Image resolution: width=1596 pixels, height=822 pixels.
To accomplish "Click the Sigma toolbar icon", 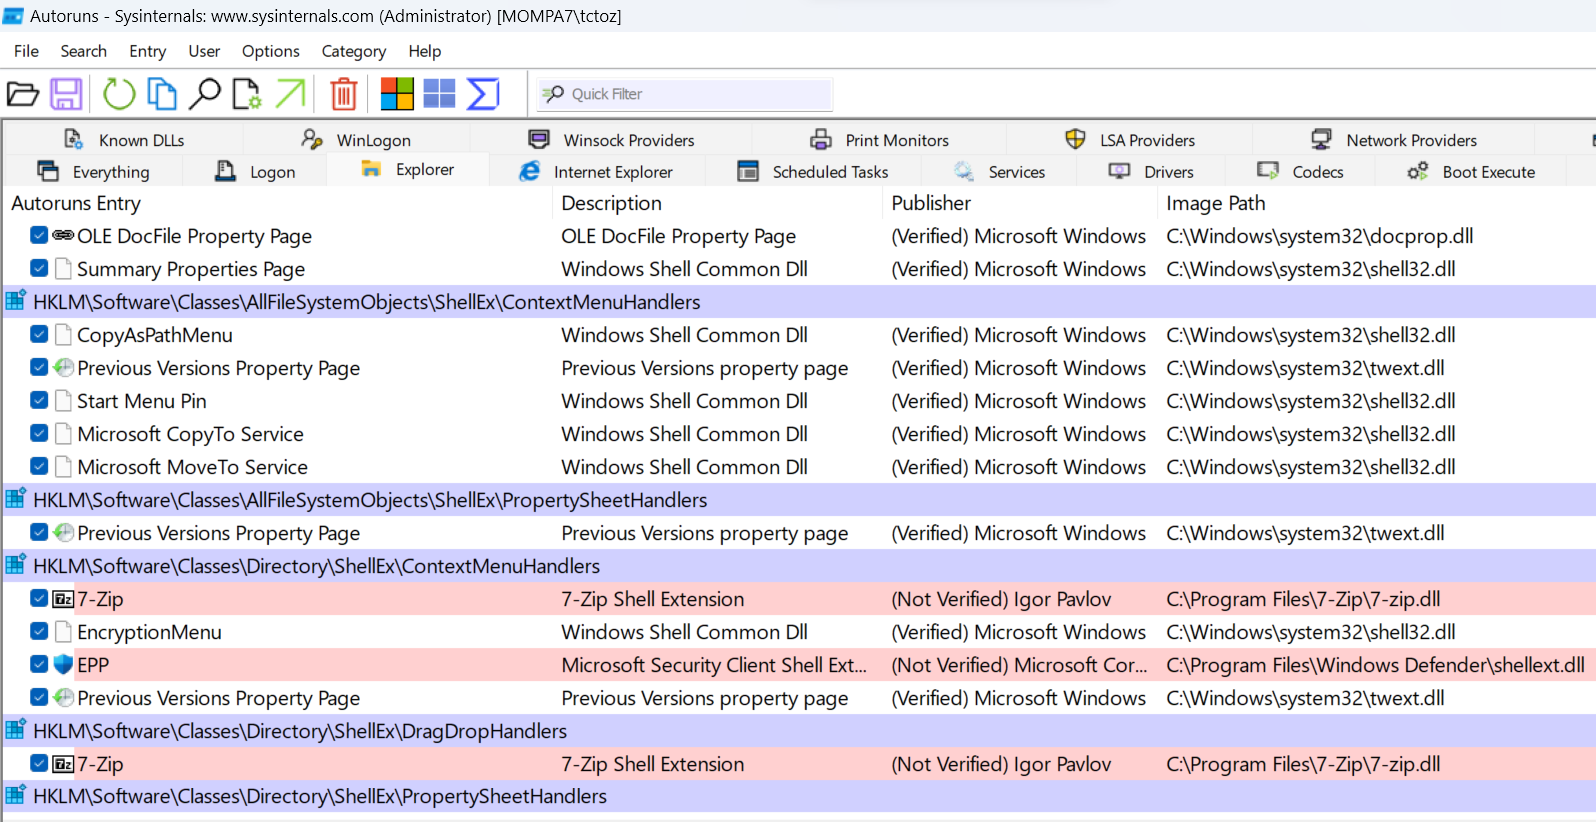I will [x=483, y=94].
